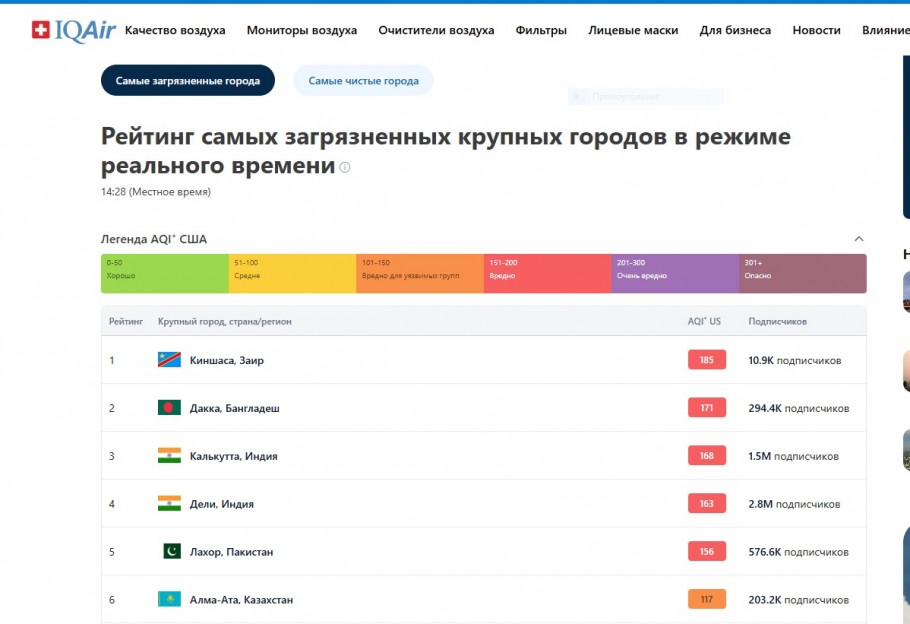The width and height of the screenshot is (910, 624).
Task: Open the Качество воздуха menu
Action: point(175,30)
